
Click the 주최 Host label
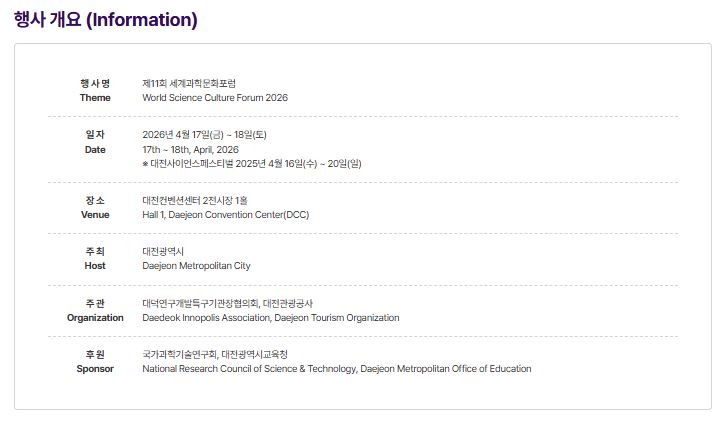(95, 258)
